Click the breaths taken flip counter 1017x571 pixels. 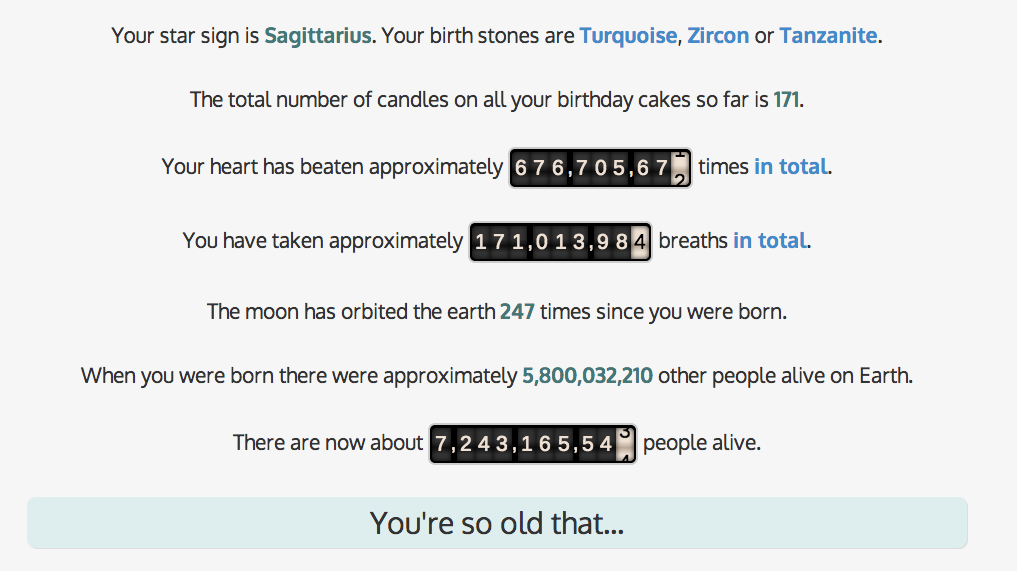coord(560,241)
